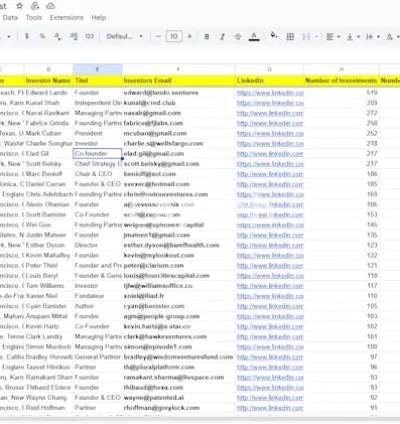Click the name Fabrice Grinda
This screenshot has width=400, height=424.
(x=47, y=123)
